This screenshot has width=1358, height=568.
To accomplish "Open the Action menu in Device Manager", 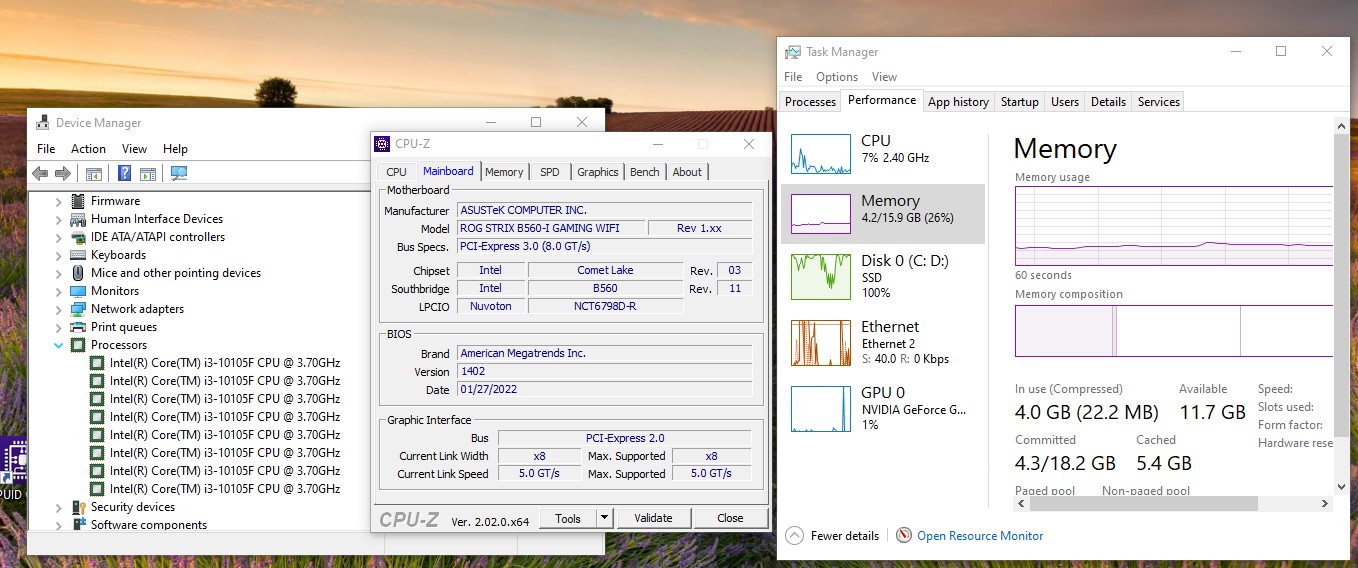I will point(88,149).
